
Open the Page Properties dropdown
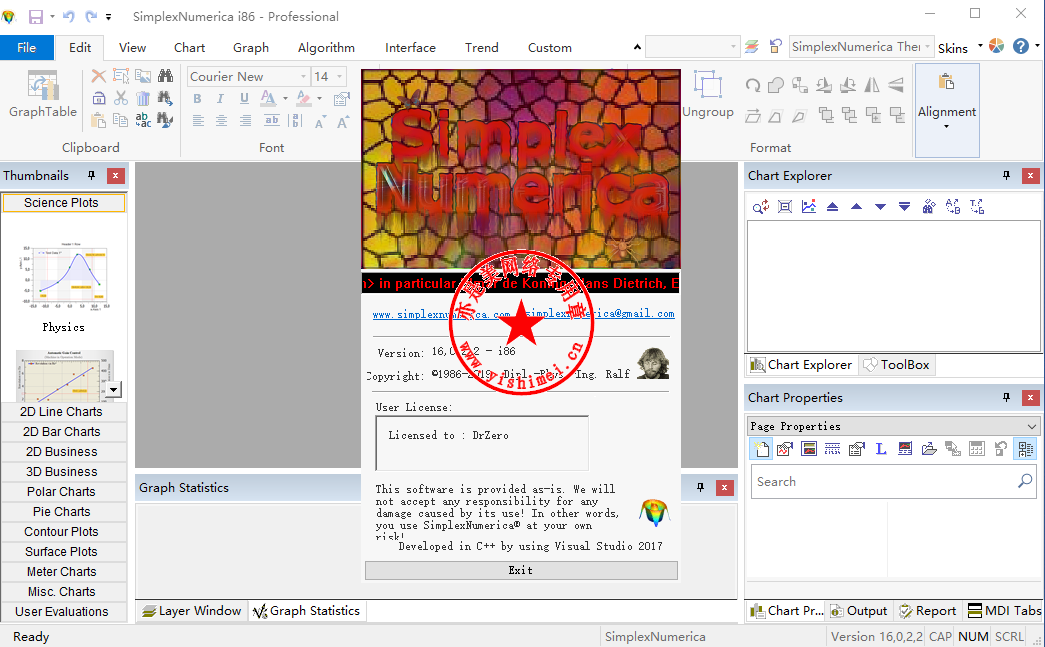click(1032, 426)
